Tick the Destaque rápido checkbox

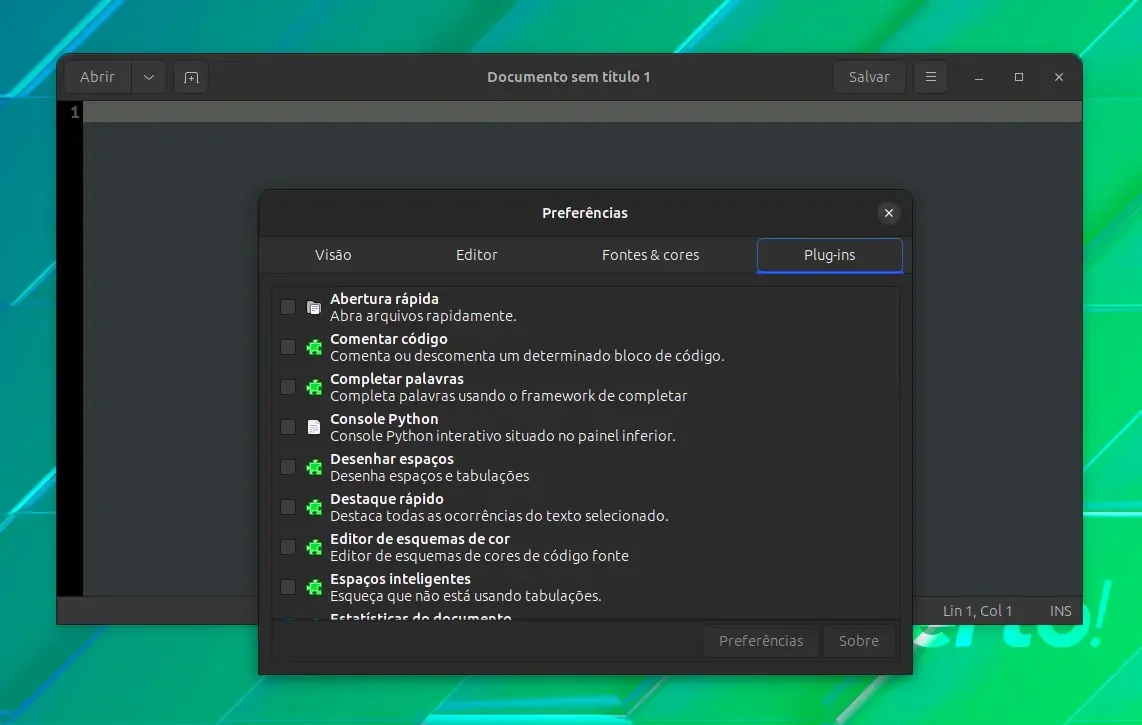pos(288,507)
